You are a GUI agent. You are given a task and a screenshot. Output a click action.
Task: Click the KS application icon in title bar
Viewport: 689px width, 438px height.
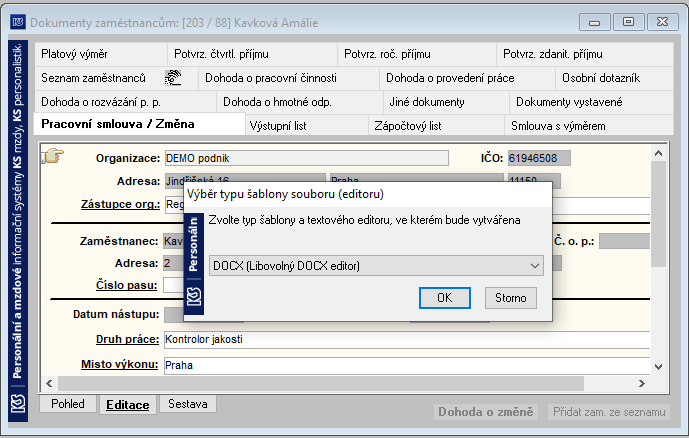(18, 22)
